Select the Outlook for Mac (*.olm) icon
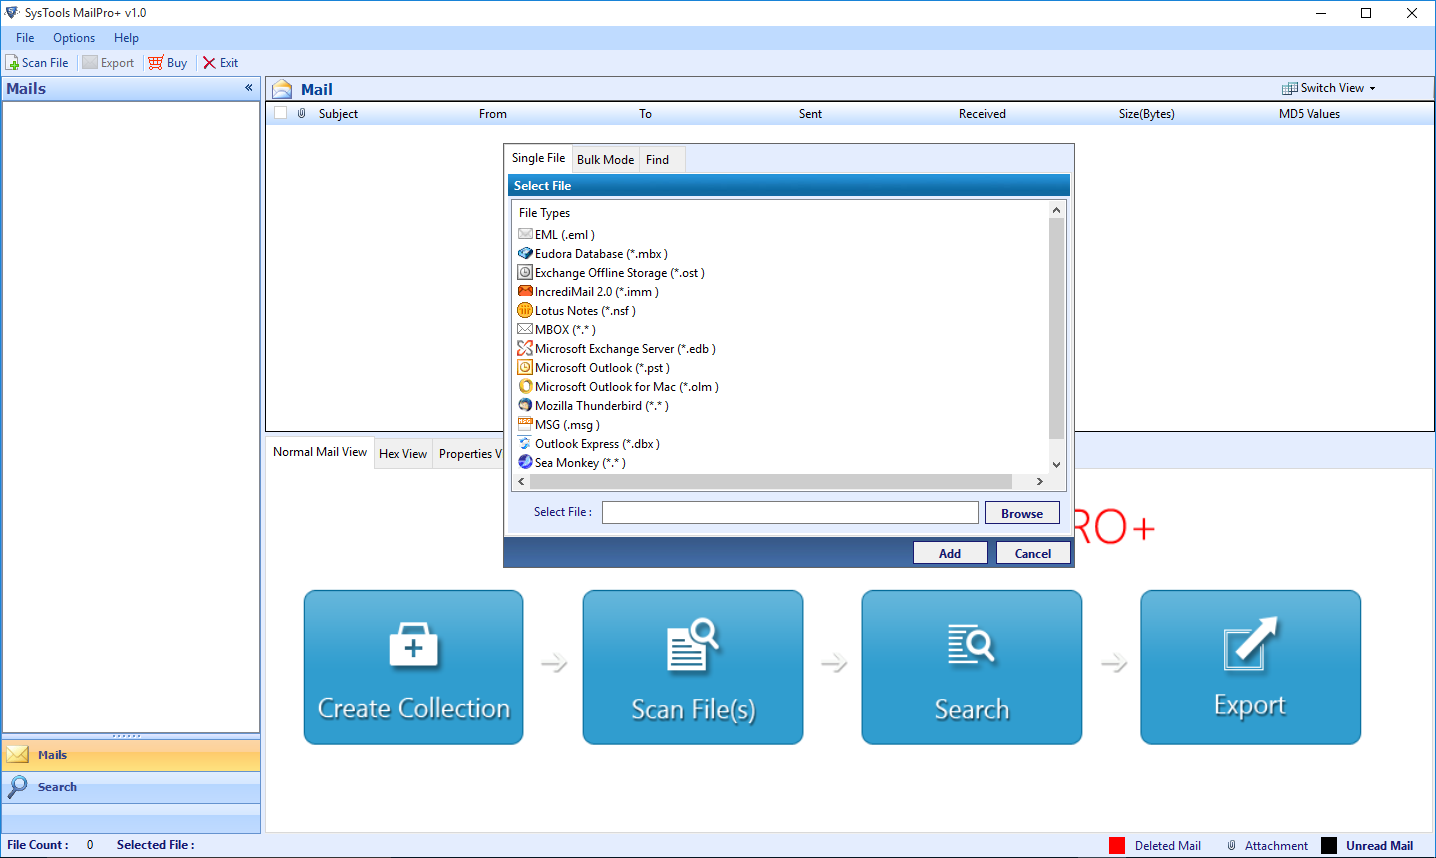The height and width of the screenshot is (858, 1436). (525, 386)
